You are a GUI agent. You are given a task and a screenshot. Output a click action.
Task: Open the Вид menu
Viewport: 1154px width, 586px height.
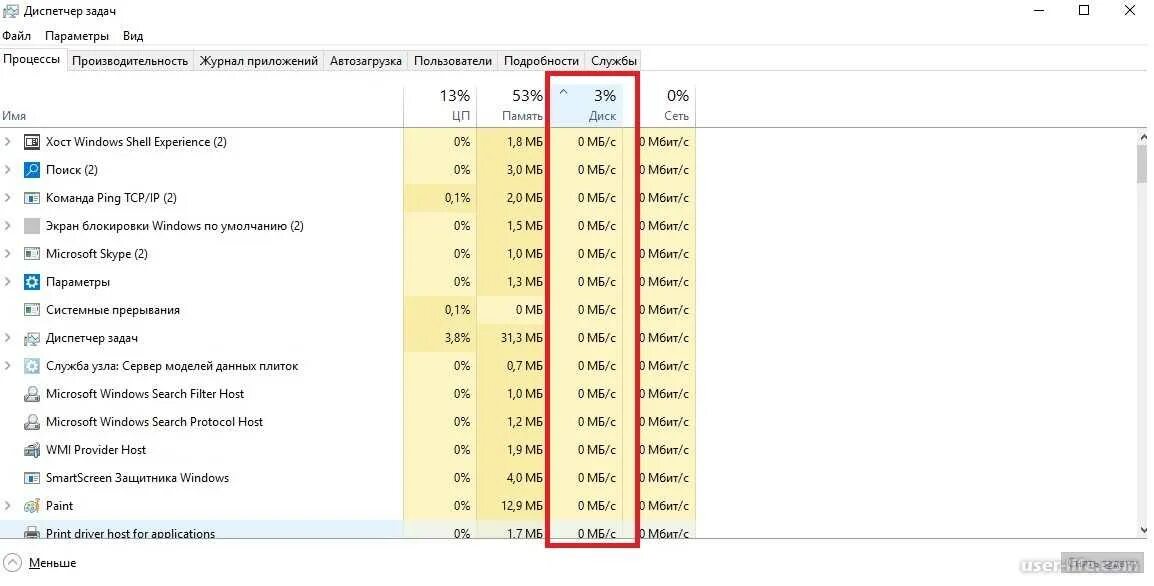tap(133, 35)
